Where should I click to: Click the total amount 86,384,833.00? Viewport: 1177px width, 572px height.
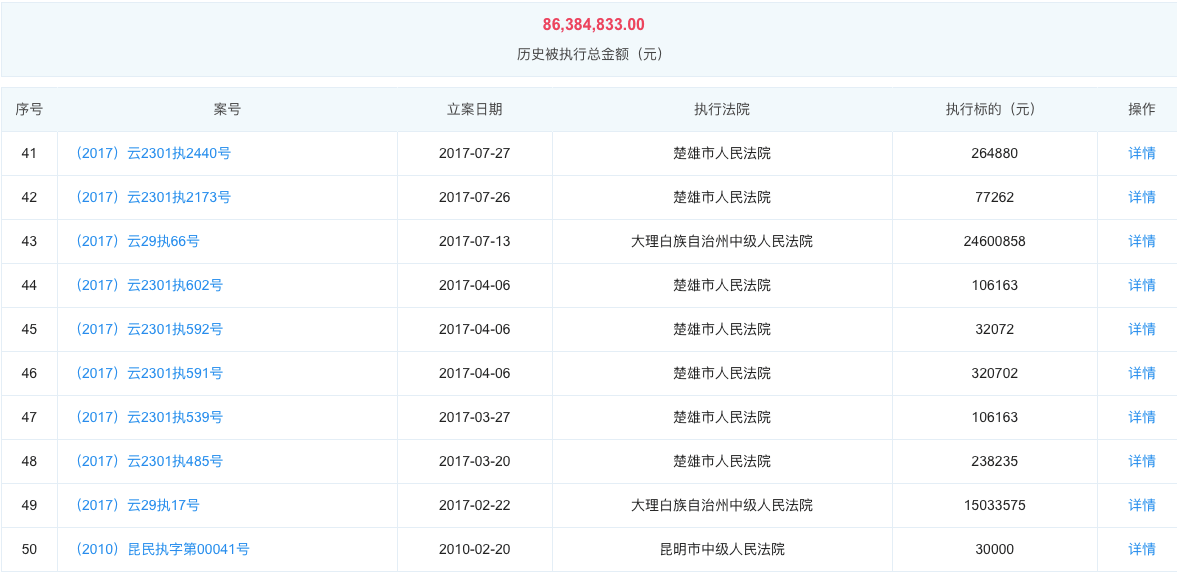pyautogui.click(x=593, y=24)
